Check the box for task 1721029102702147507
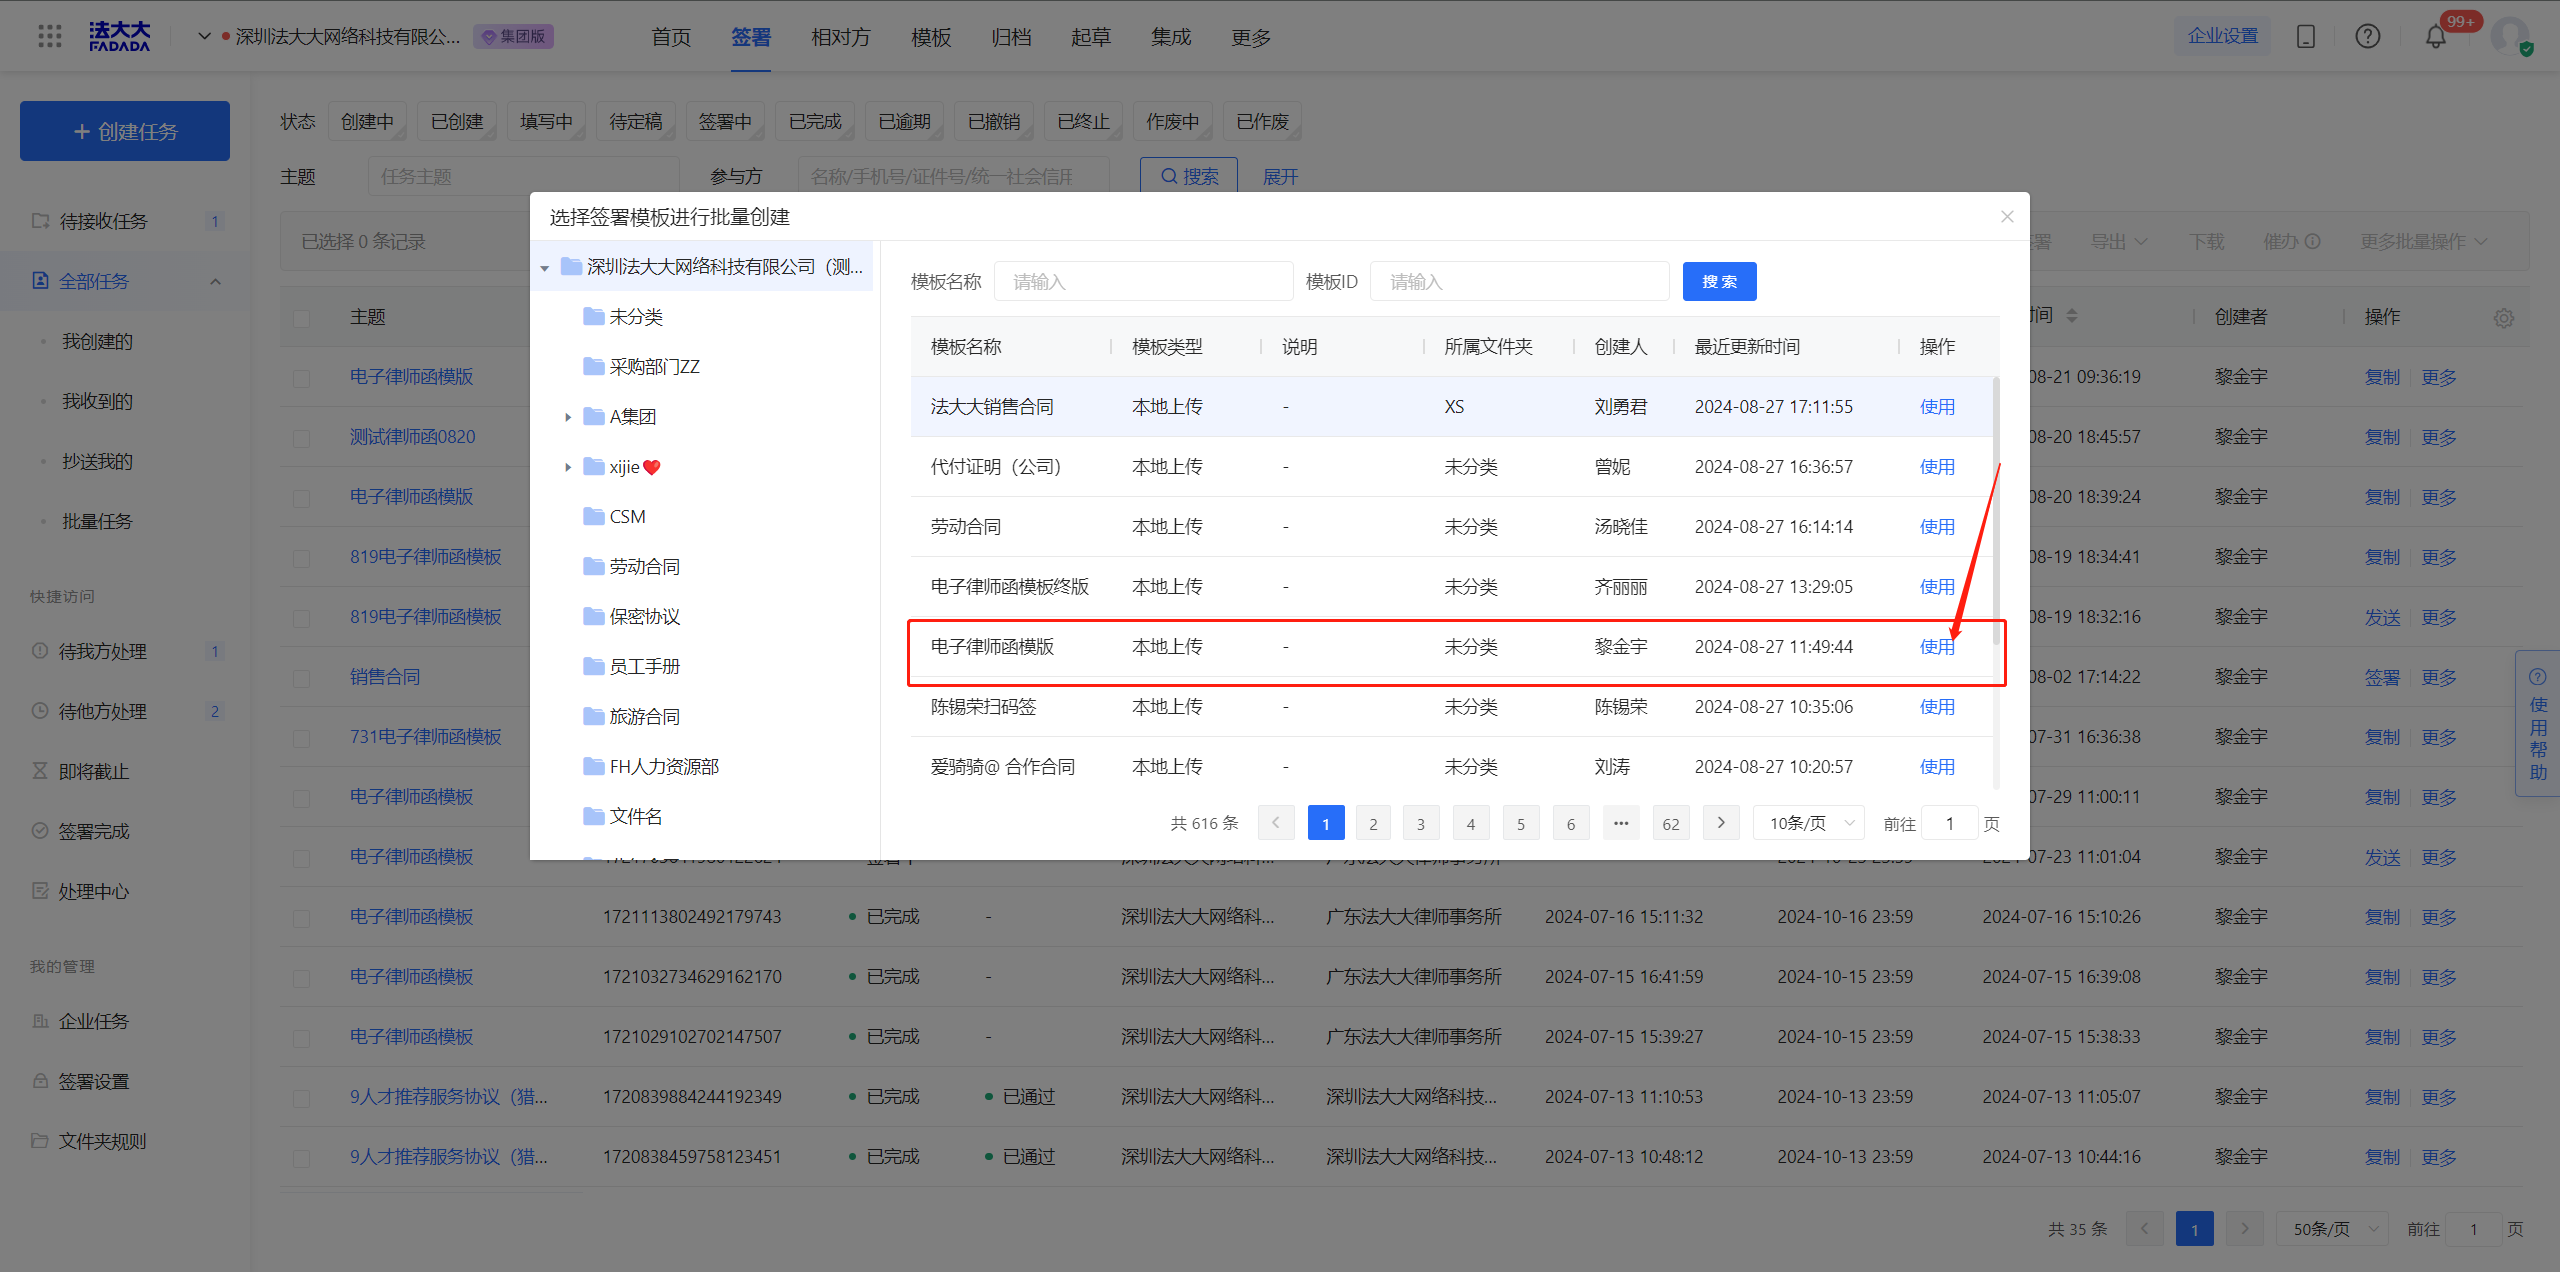The width and height of the screenshot is (2560, 1272). click(x=301, y=1038)
